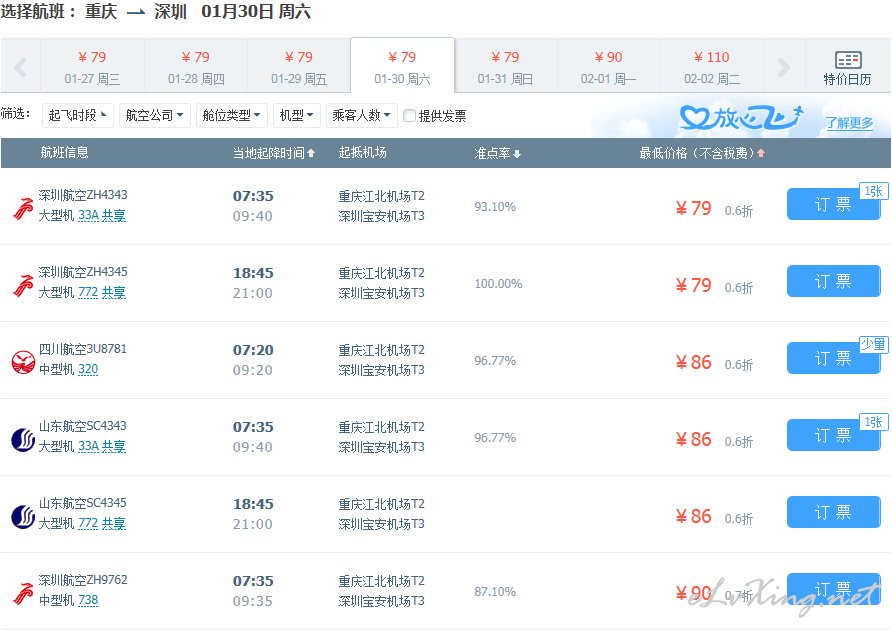Click aircraft type 320 link for 3U8781
This screenshot has height=630, width=892.
click(88, 370)
